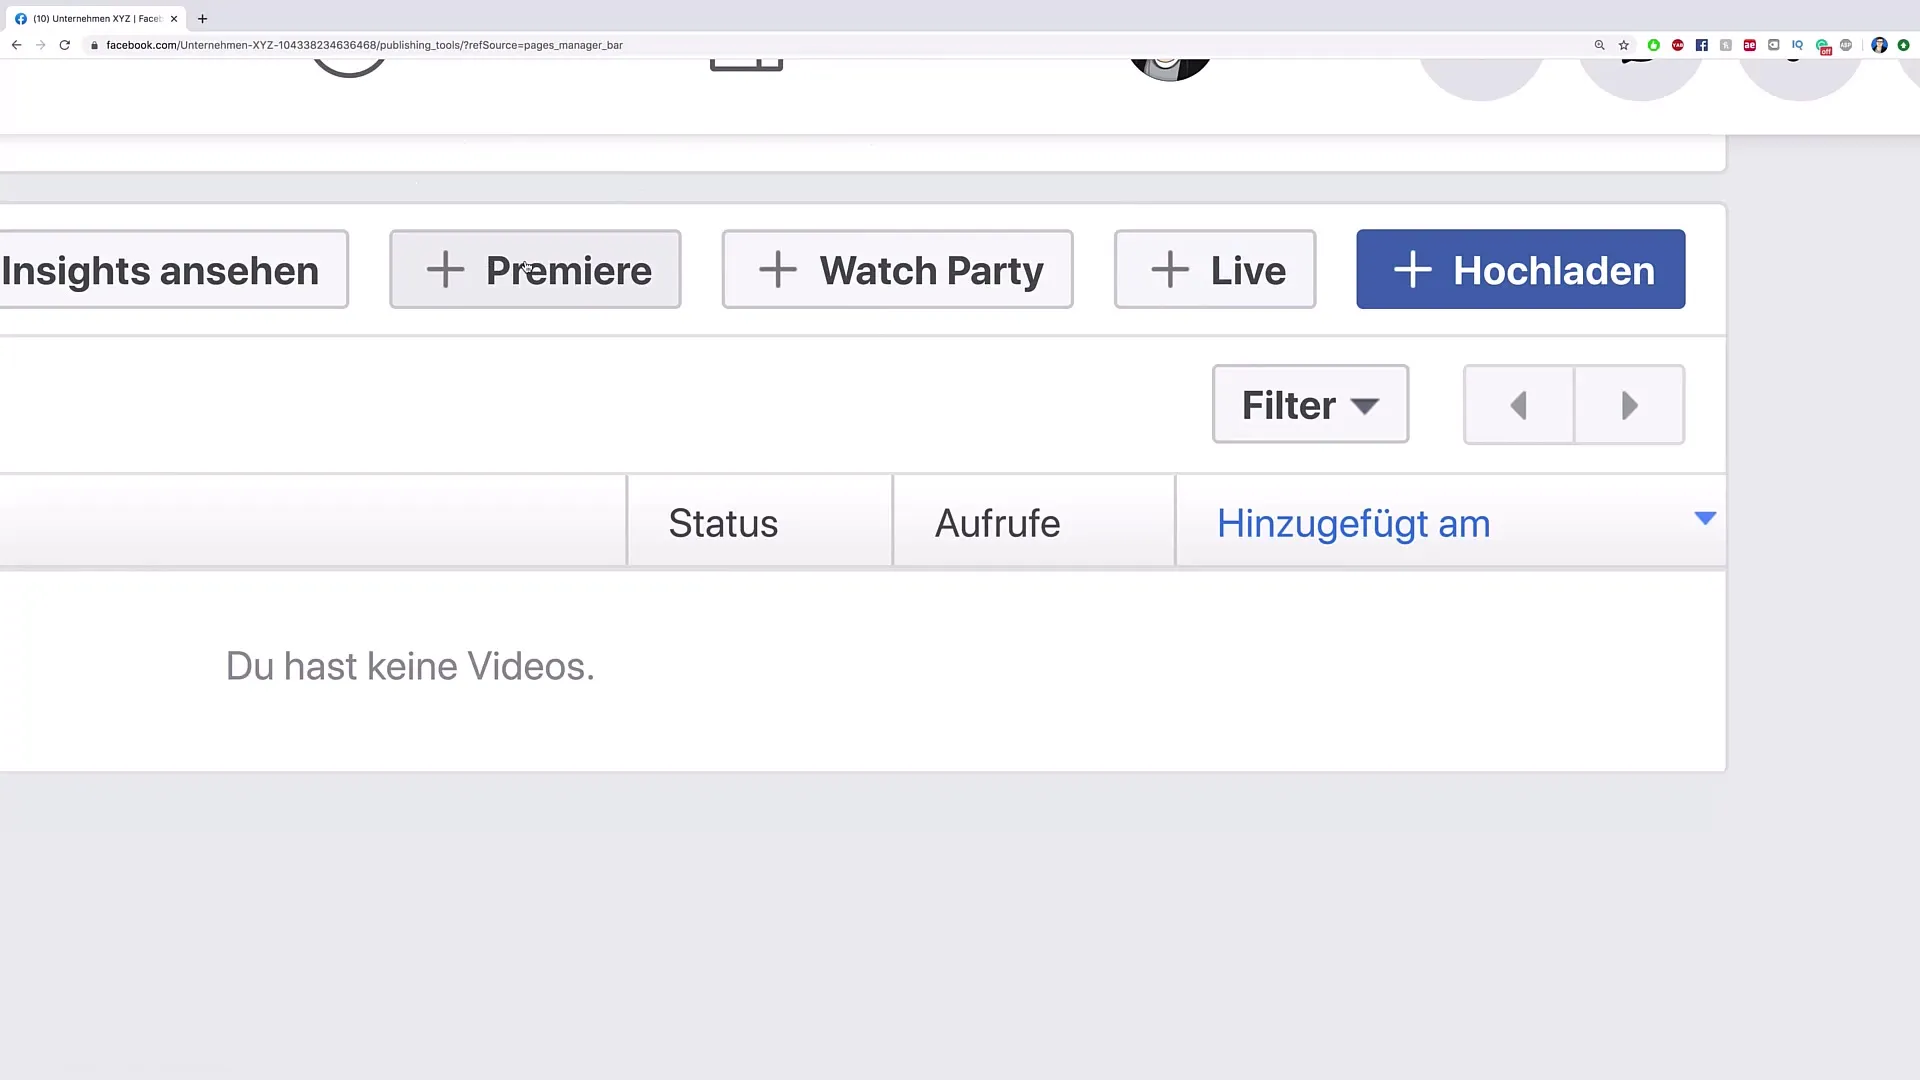The width and height of the screenshot is (1920, 1080).
Task: Click the lock icon in the address bar
Action: click(94, 45)
